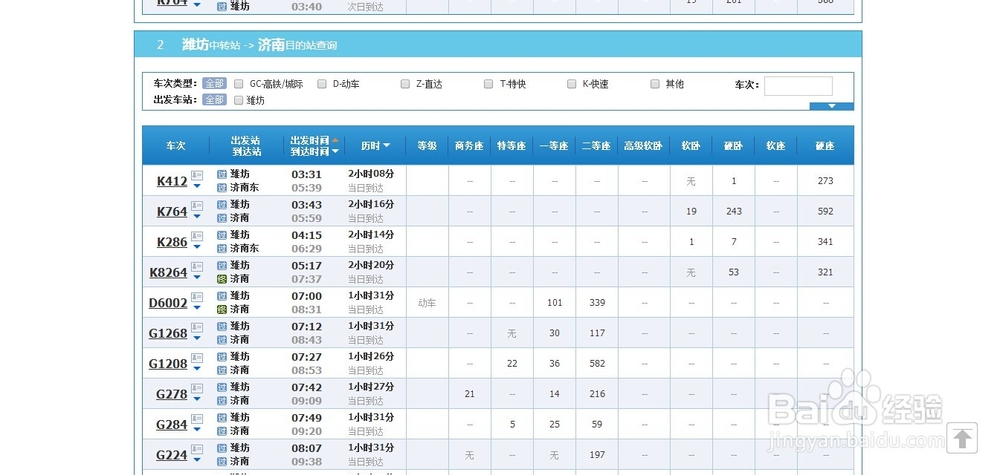Open the ID card icon beside G1268
This screenshot has width=1000, height=475.
click(x=197, y=327)
